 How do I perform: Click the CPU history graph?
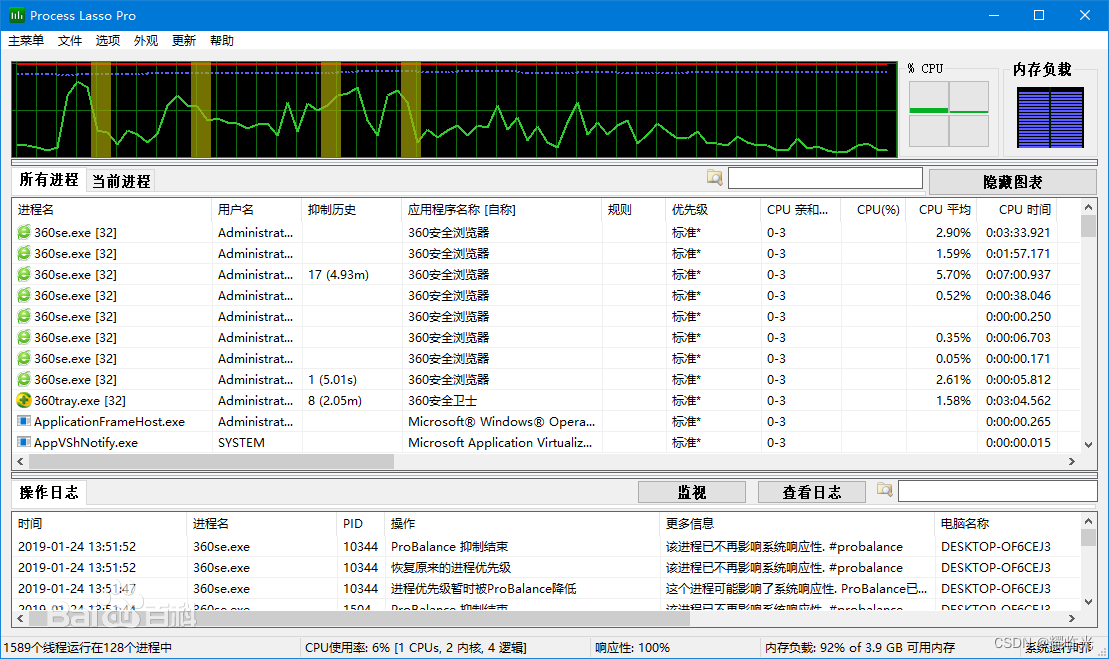click(454, 109)
